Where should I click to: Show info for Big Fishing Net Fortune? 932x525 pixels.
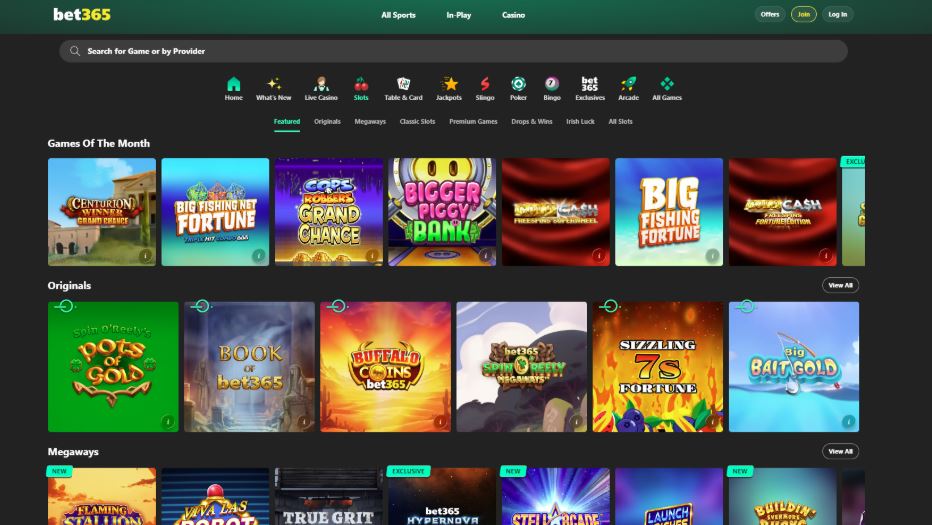(x=259, y=256)
